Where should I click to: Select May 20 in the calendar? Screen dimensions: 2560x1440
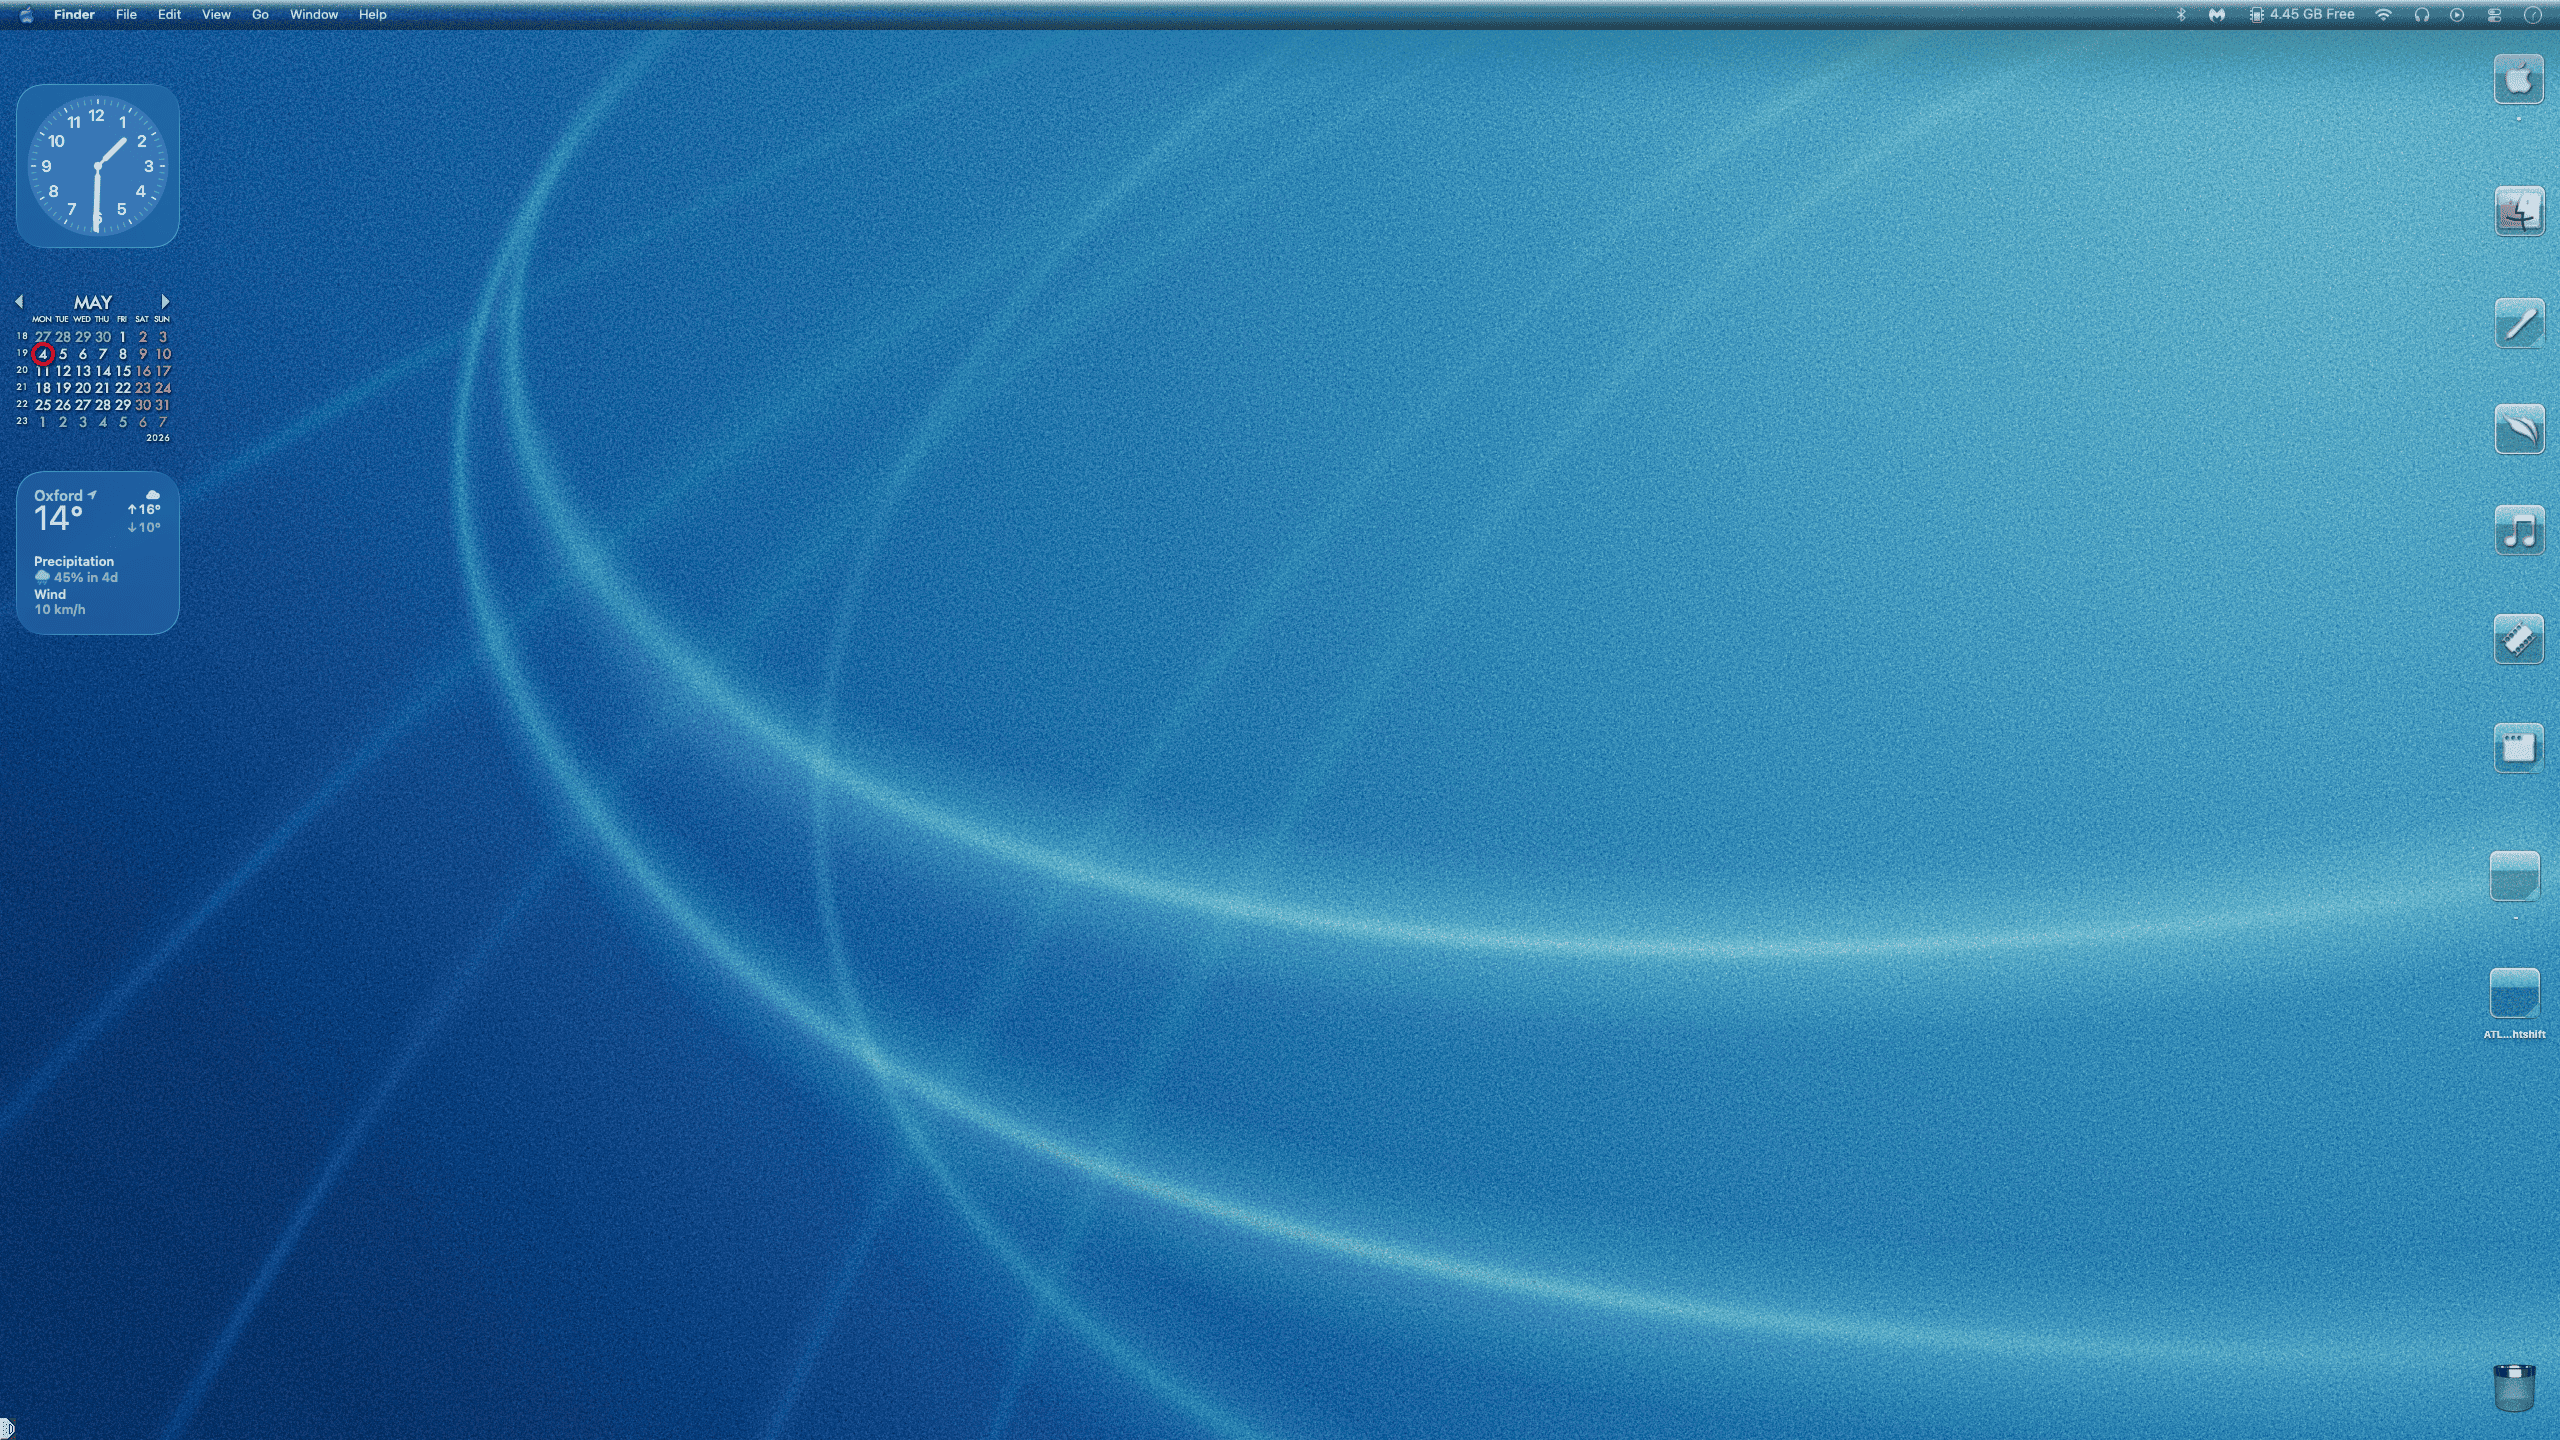(83, 388)
